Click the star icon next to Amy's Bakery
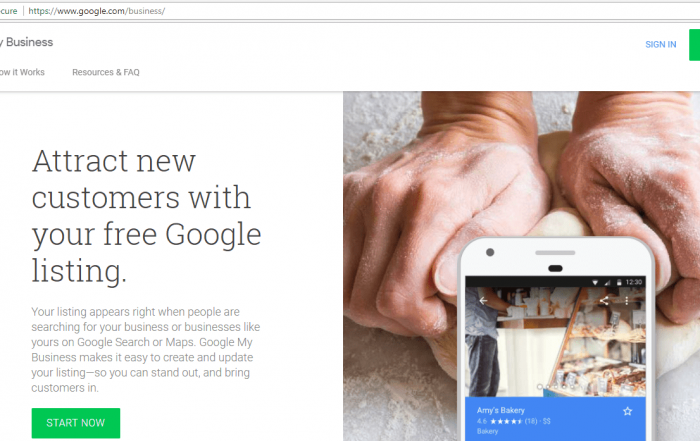 627,411
